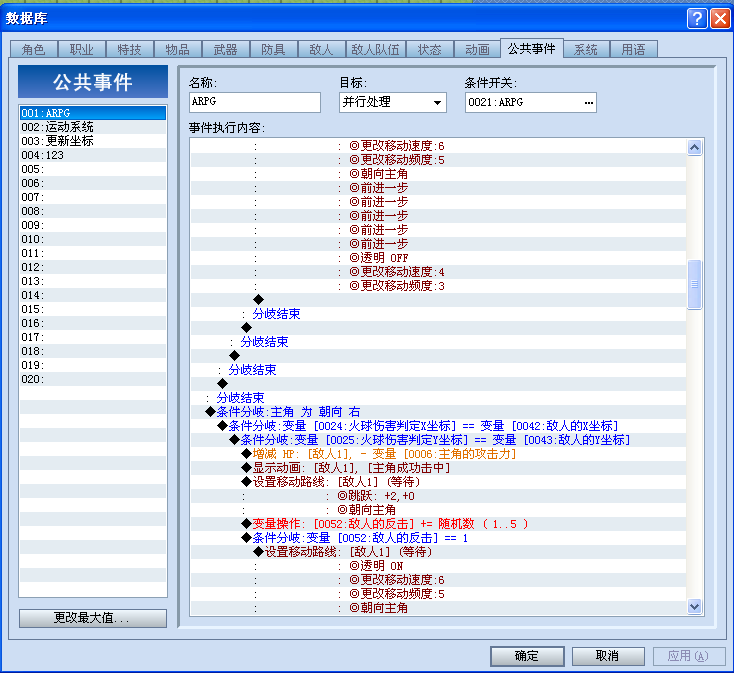Switch to the 敌人队伍 tab
Image resolution: width=734 pixels, height=673 pixels.
pos(375,49)
